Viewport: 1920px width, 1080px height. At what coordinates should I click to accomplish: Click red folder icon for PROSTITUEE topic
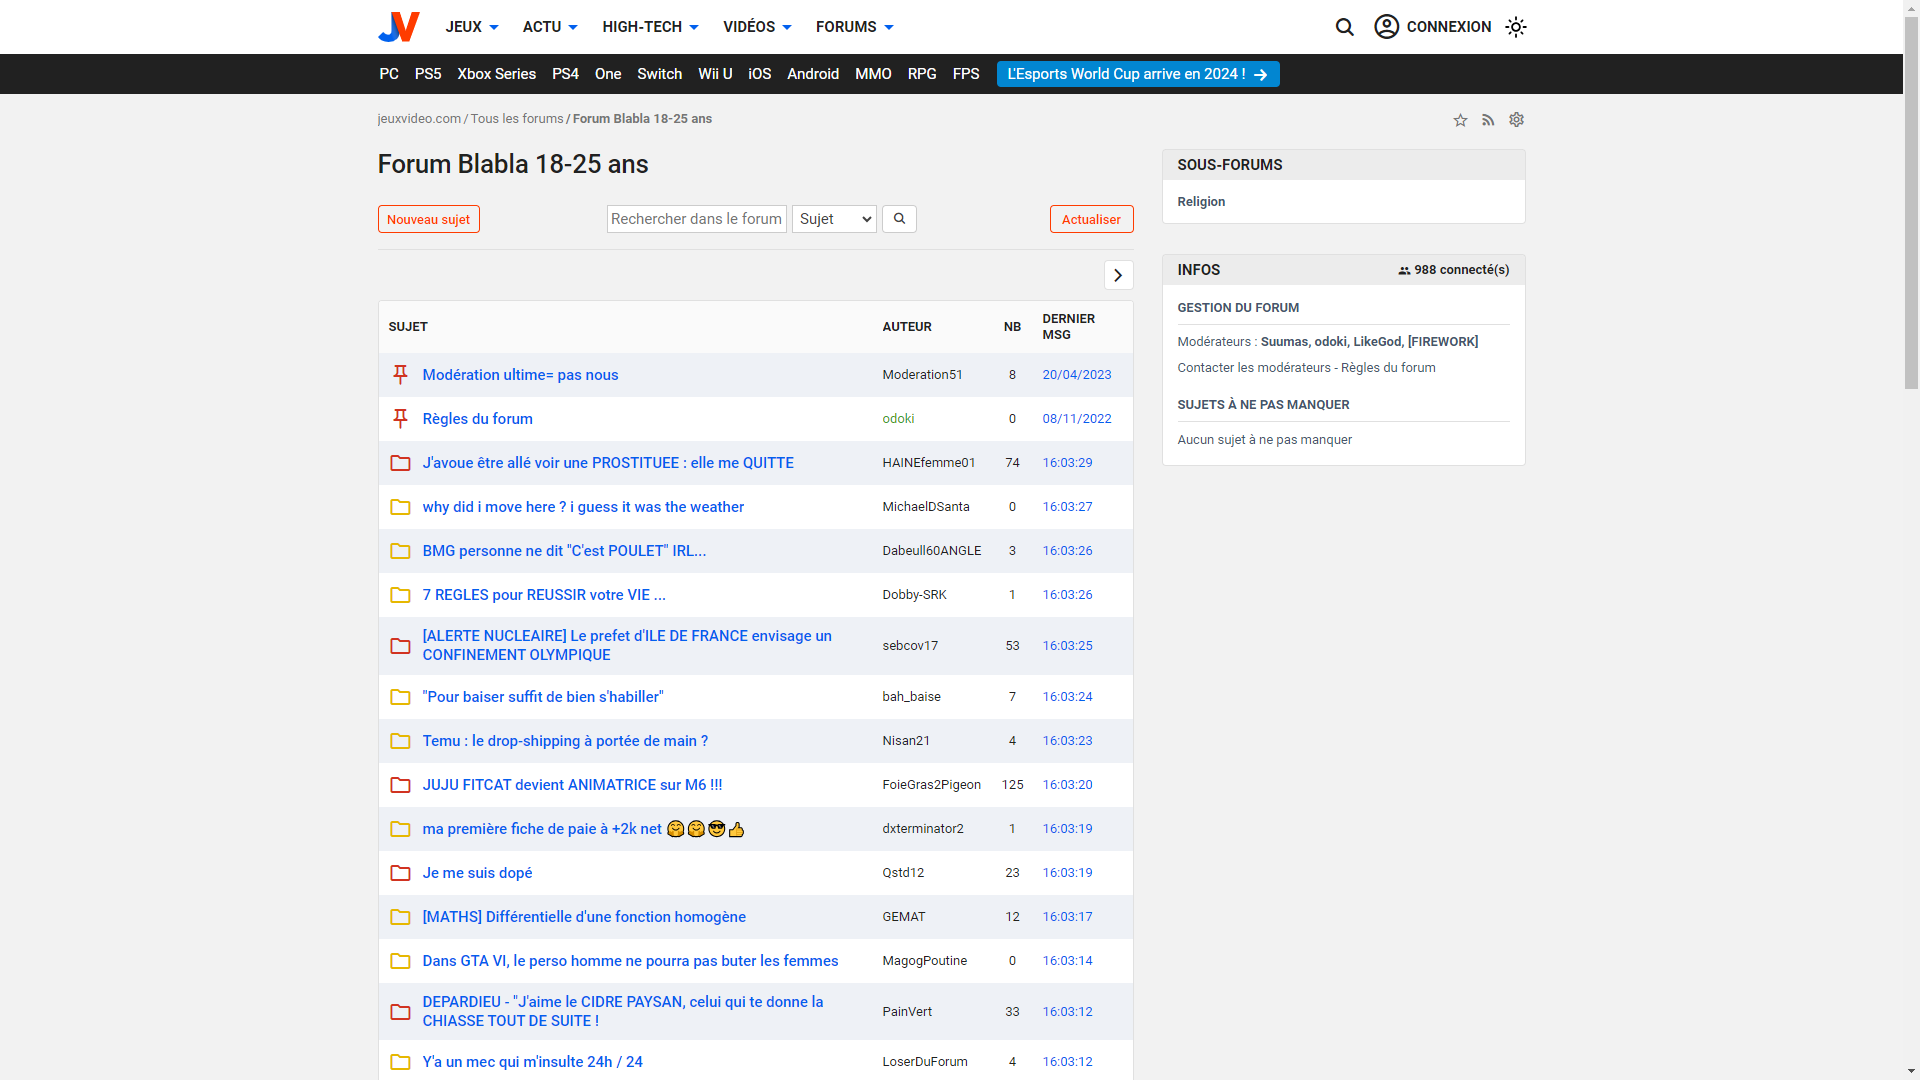400,463
